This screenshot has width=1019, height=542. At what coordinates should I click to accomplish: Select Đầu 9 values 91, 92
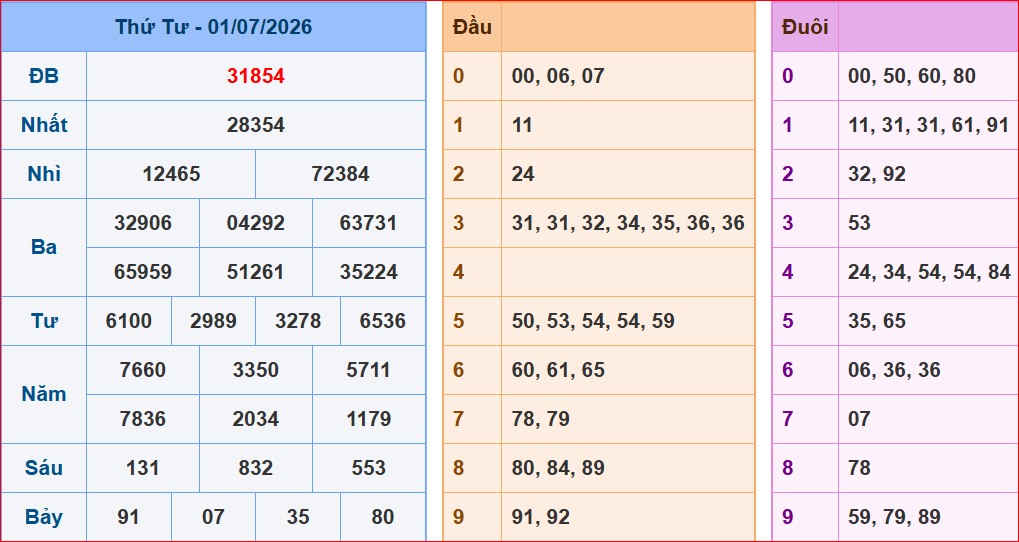pos(540,517)
